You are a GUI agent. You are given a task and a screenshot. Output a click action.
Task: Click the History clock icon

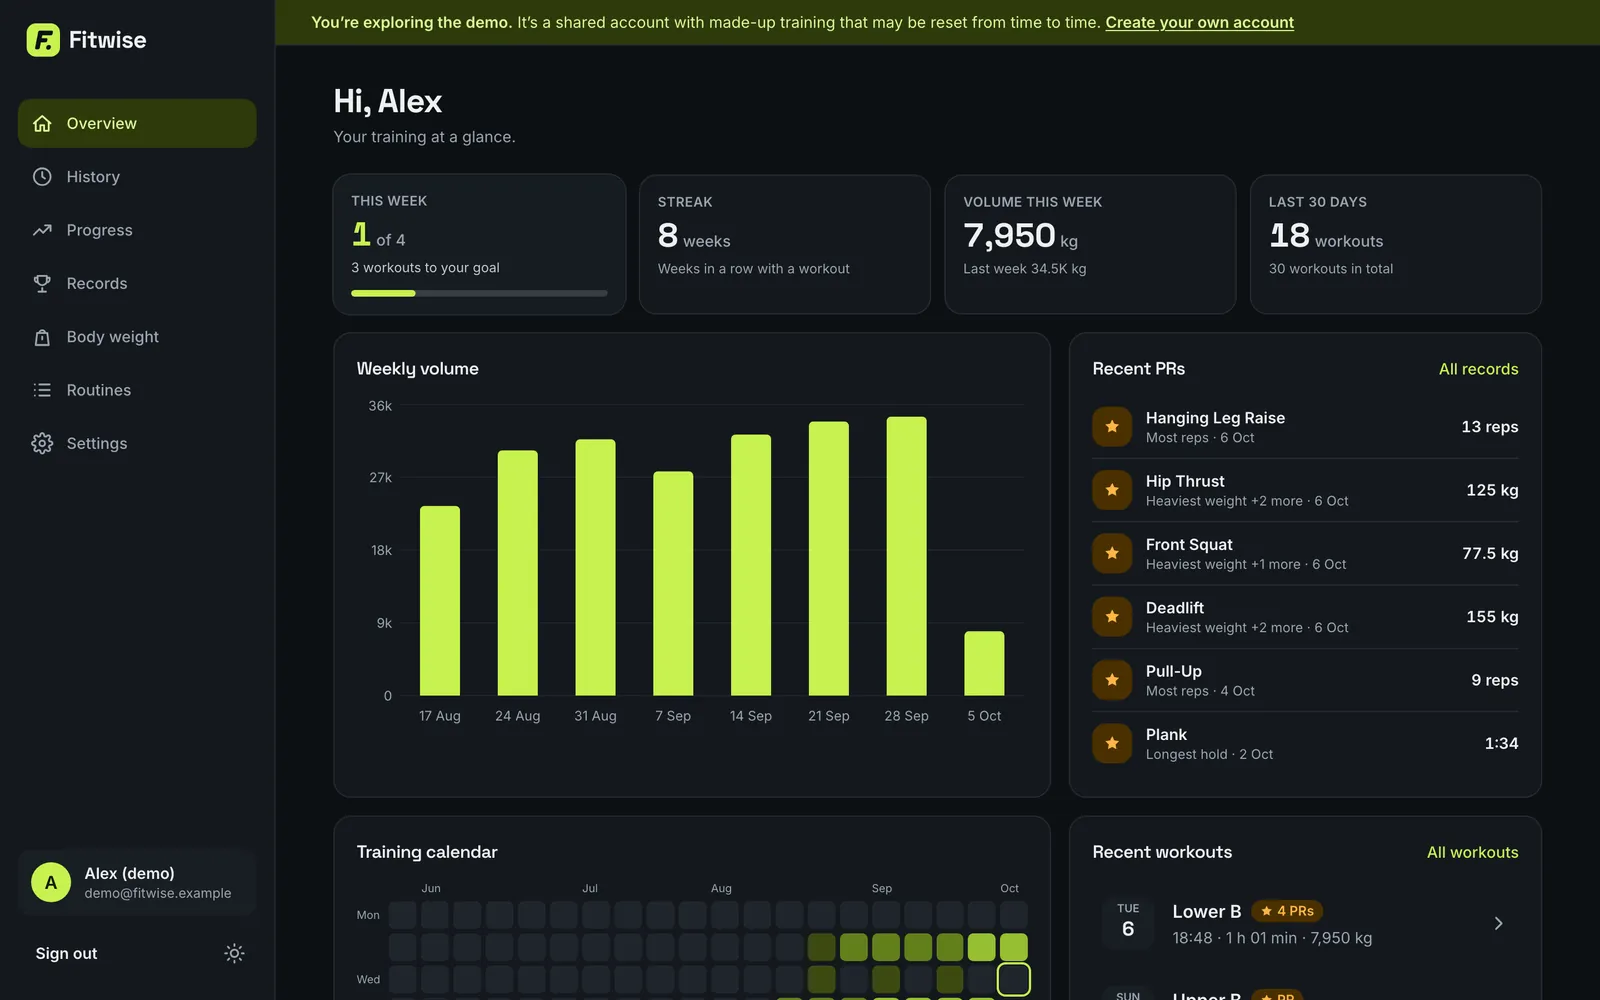tap(42, 177)
